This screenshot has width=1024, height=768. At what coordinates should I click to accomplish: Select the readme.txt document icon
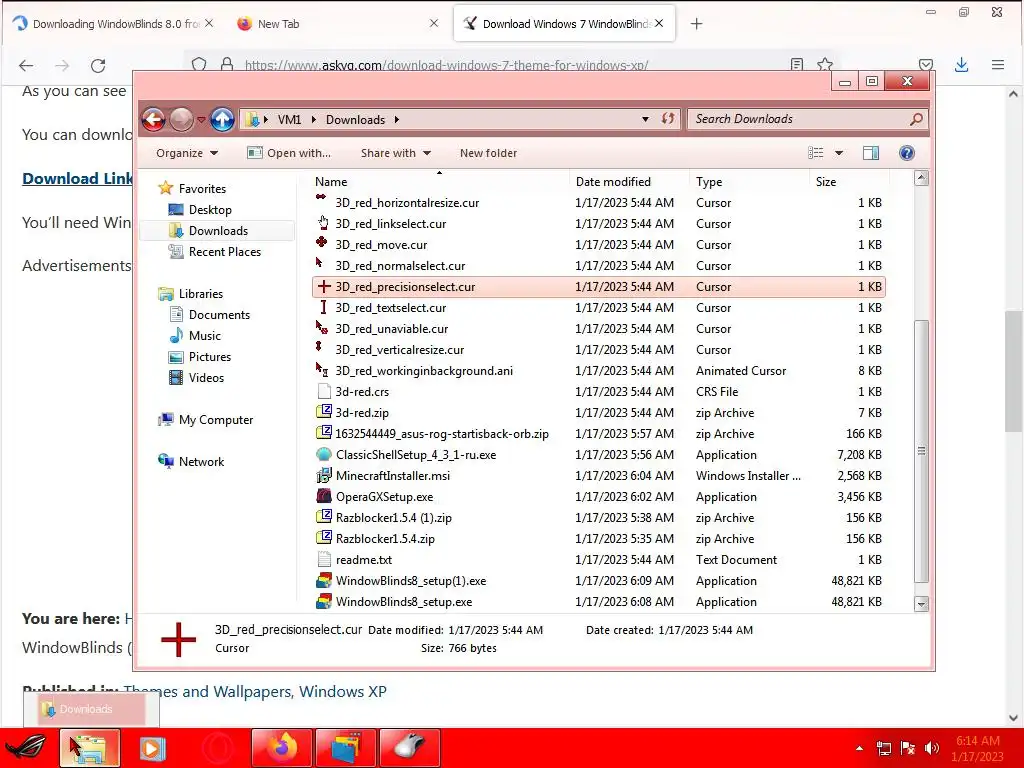tap(323, 560)
